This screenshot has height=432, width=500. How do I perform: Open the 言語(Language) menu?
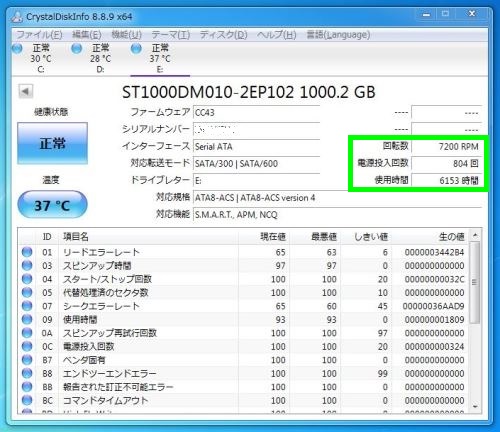(x=338, y=35)
